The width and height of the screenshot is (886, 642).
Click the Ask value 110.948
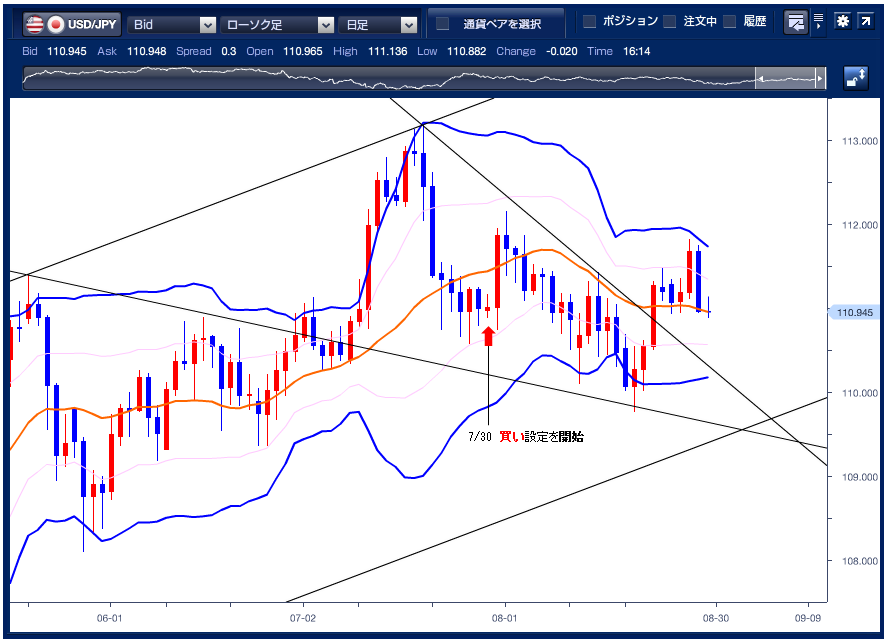[146, 51]
